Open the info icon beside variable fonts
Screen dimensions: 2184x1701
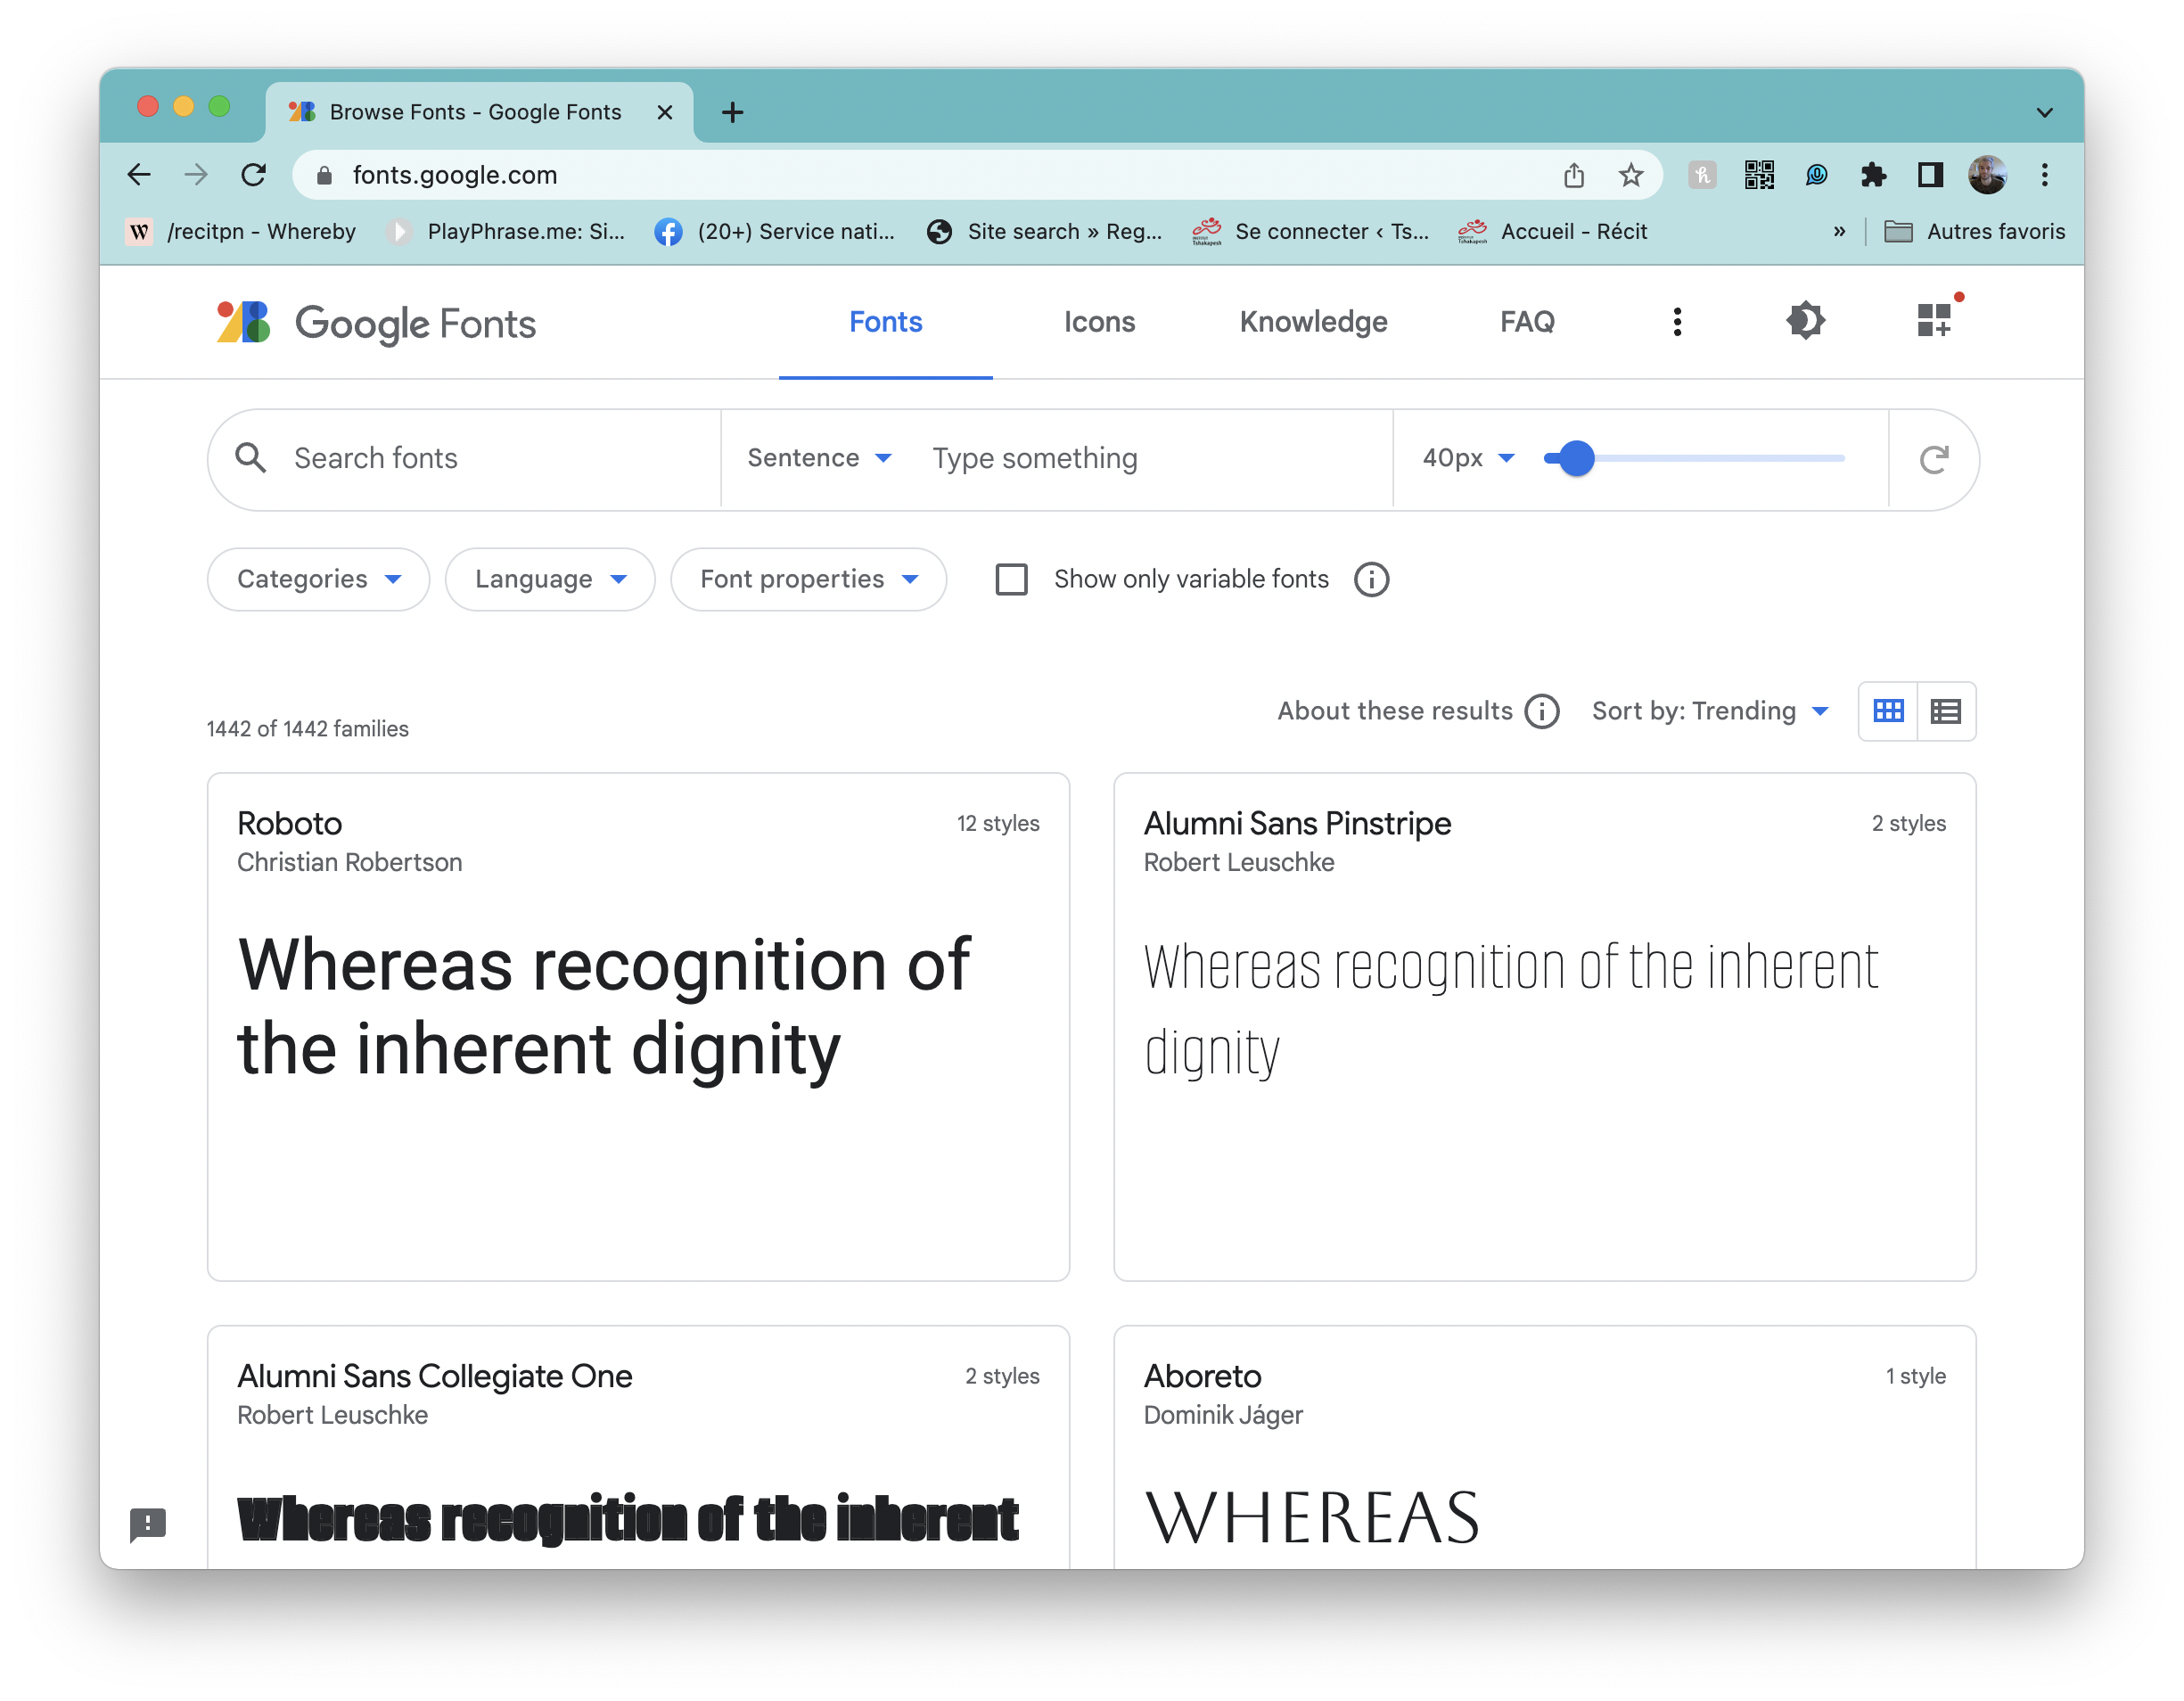(1371, 579)
